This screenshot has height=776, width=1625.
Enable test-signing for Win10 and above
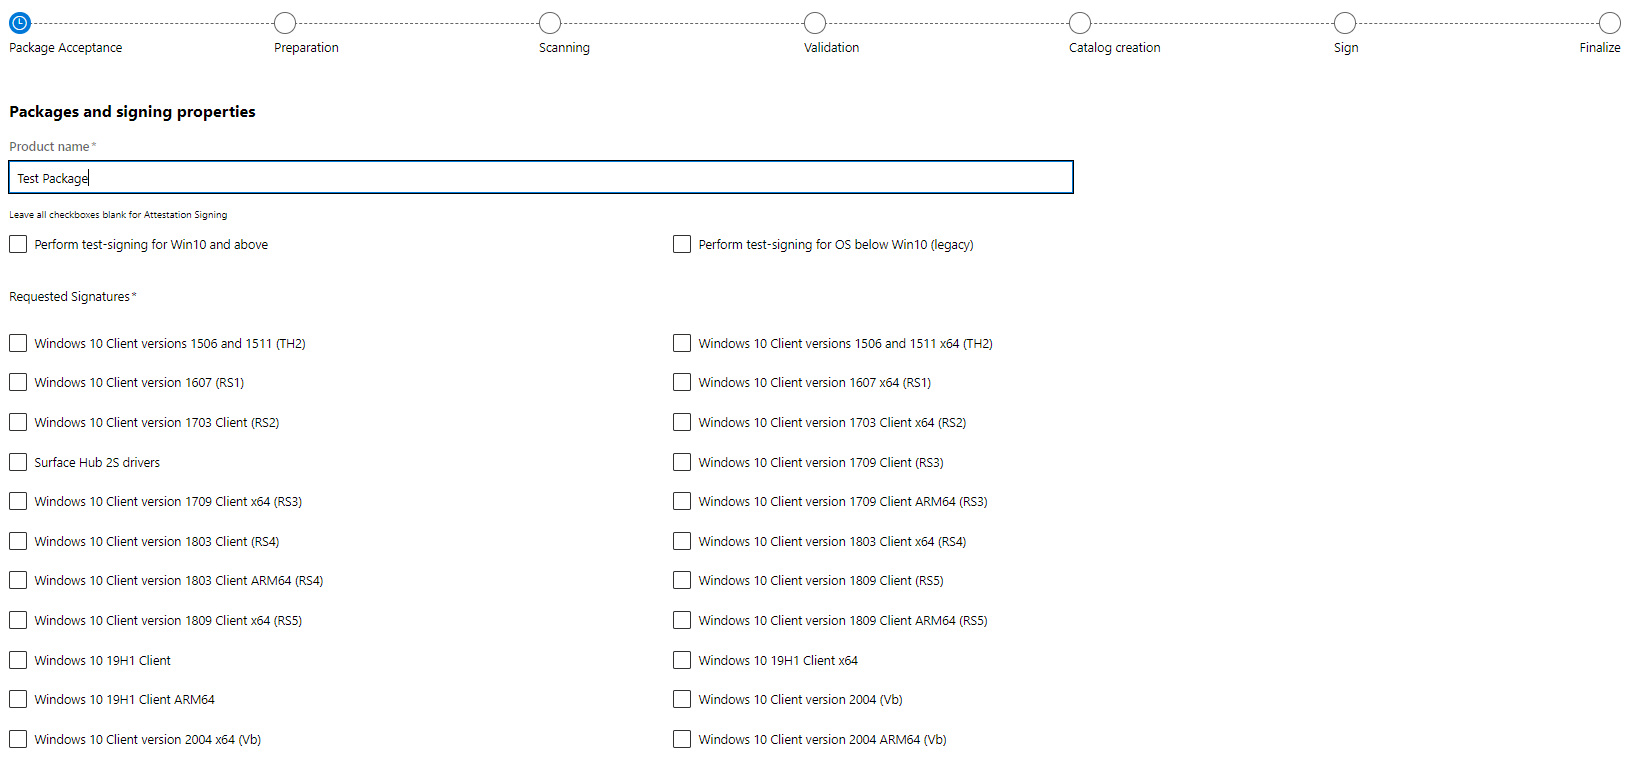[17, 244]
